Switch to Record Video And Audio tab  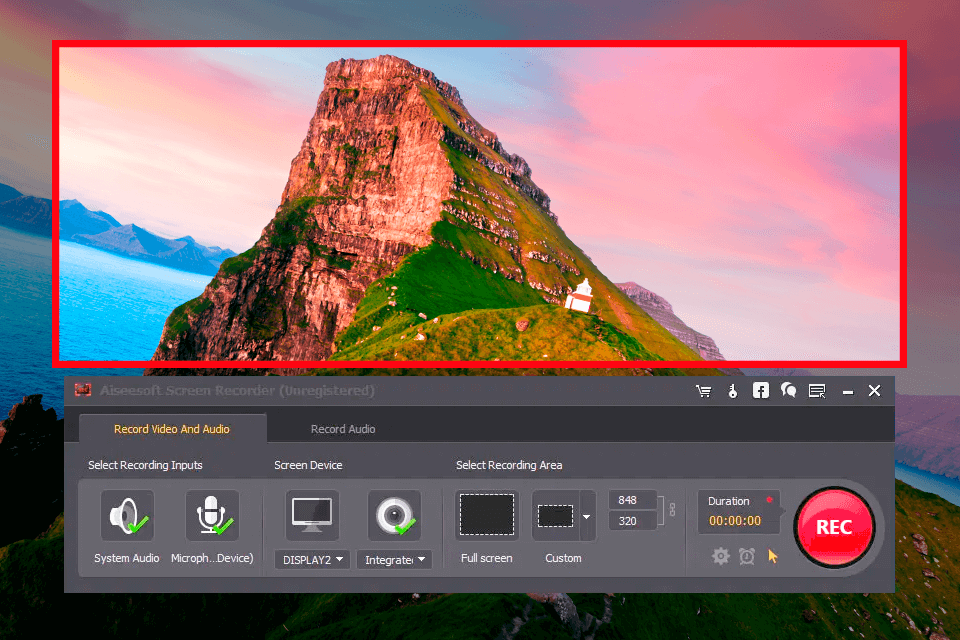(172, 429)
